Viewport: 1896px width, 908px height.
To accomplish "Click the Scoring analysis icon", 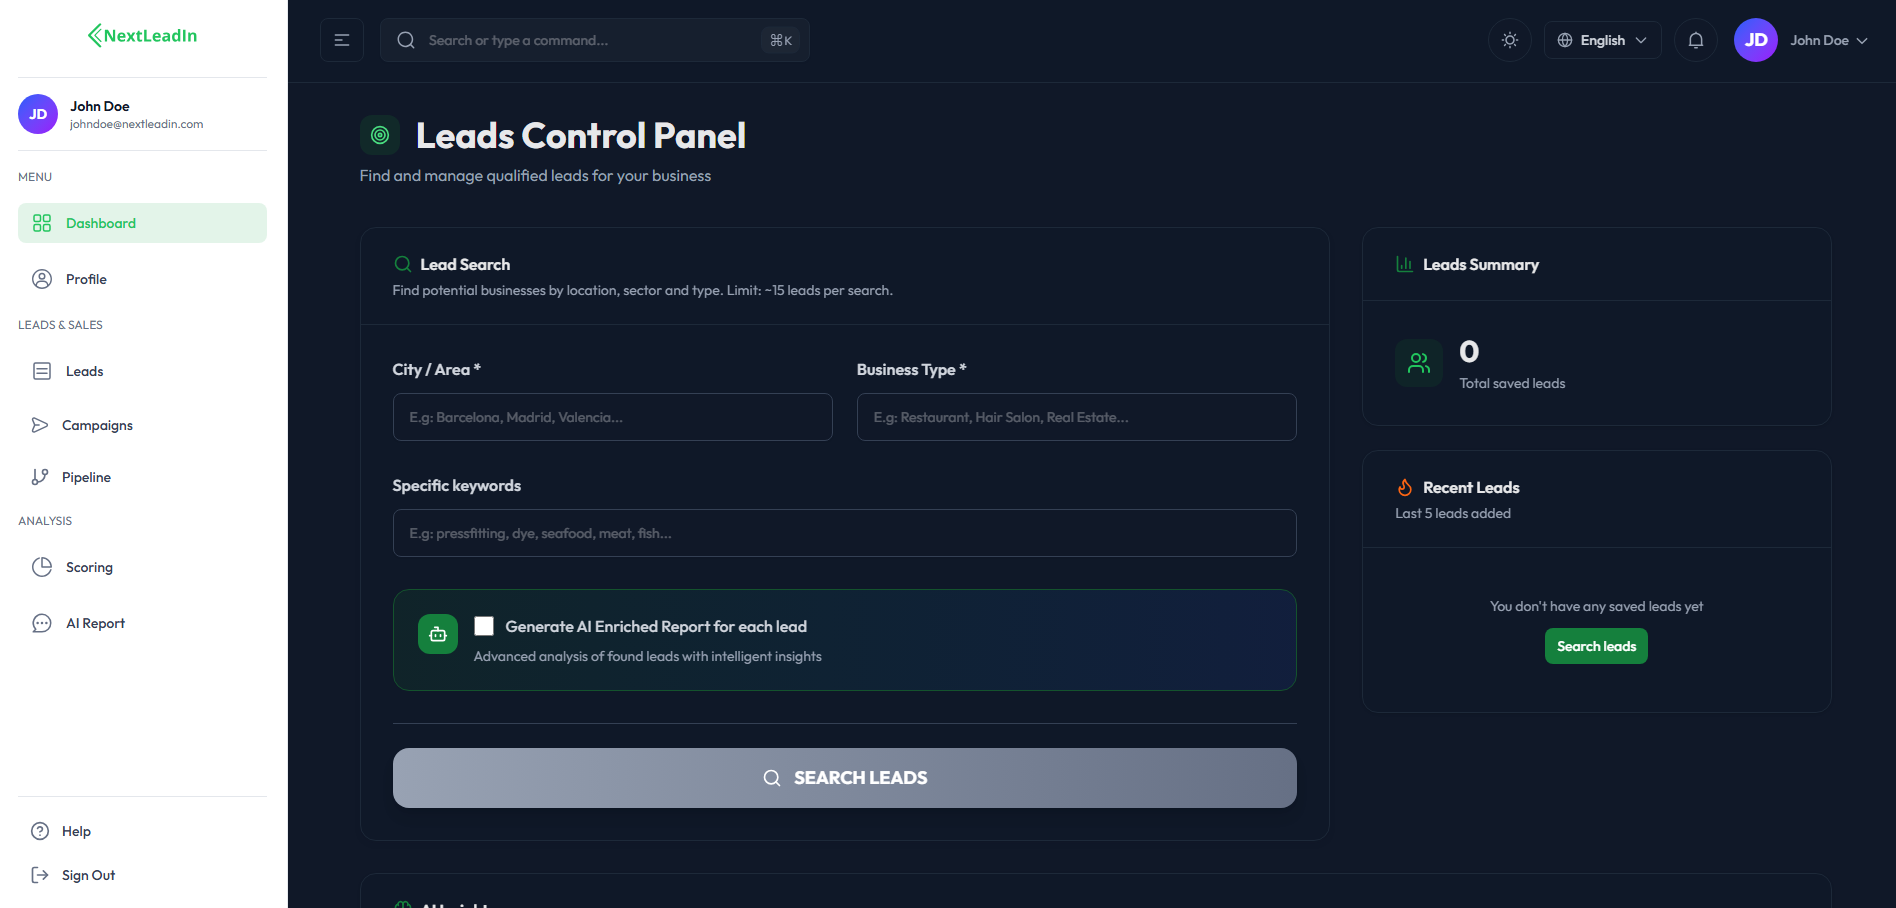I will pos(42,567).
